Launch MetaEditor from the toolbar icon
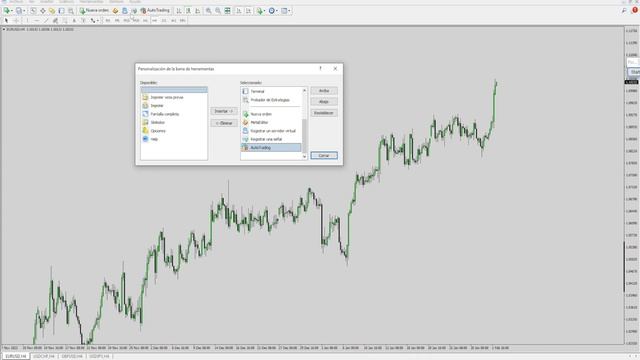 click(x=115, y=11)
